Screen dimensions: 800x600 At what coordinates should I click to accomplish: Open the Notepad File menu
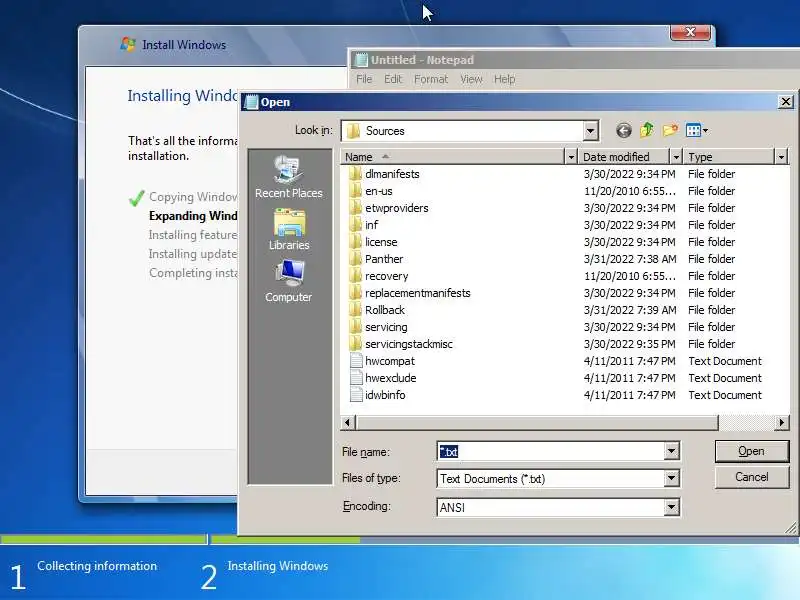364,79
